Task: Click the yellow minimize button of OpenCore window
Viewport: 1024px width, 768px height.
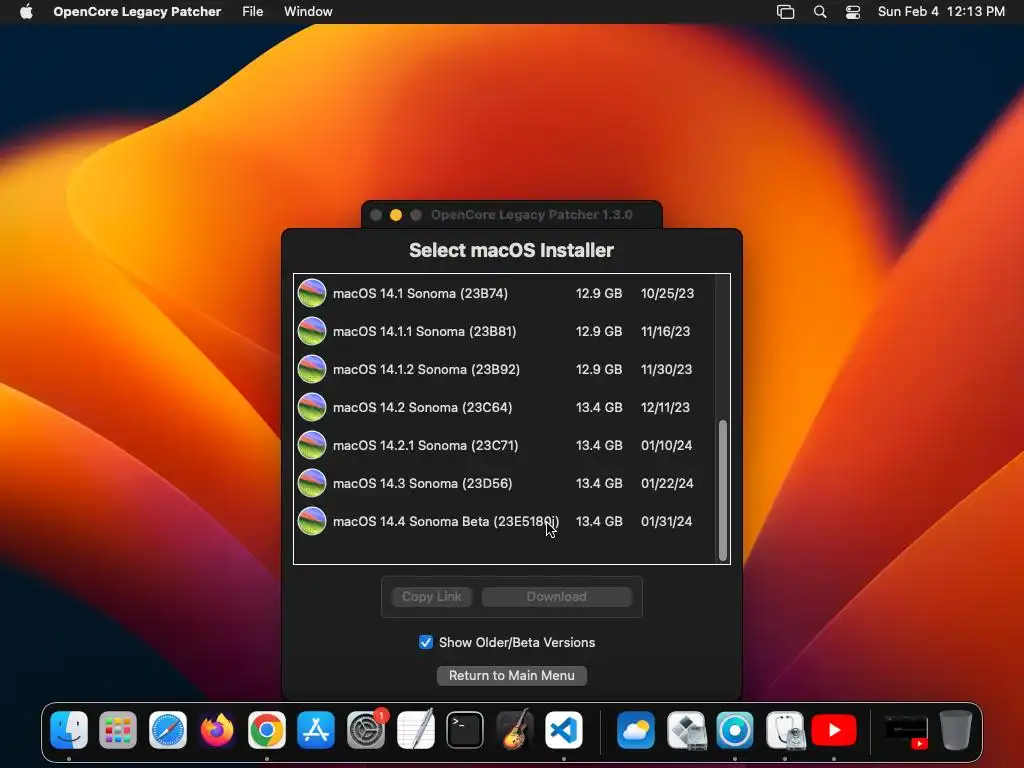Action: click(x=396, y=215)
